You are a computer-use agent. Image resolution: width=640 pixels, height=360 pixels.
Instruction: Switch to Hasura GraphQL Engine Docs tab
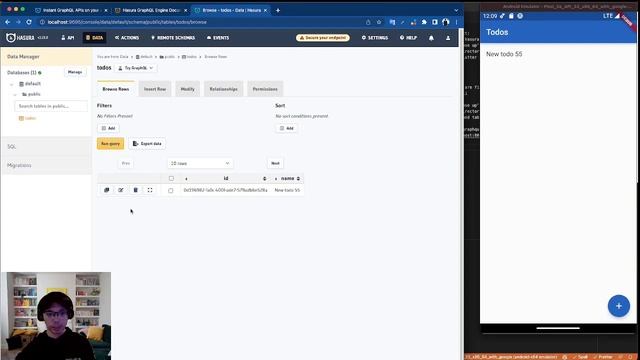(x=151, y=10)
